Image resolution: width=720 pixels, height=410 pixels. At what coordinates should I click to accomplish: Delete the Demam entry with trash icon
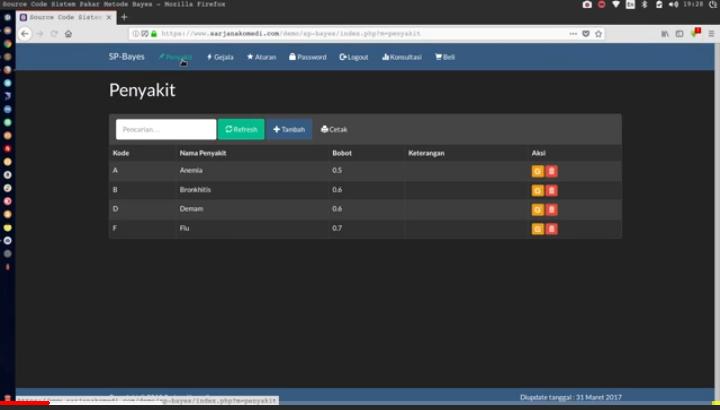[552, 209]
